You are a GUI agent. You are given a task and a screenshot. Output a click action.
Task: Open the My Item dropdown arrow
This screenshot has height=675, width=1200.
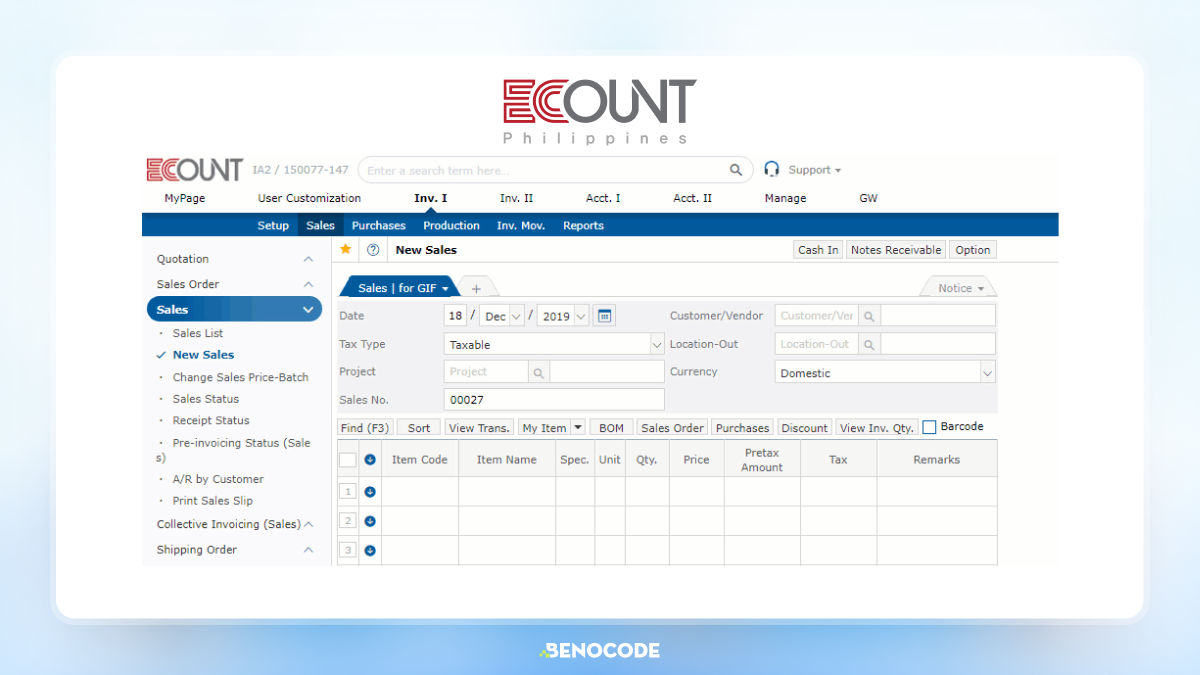(x=577, y=427)
